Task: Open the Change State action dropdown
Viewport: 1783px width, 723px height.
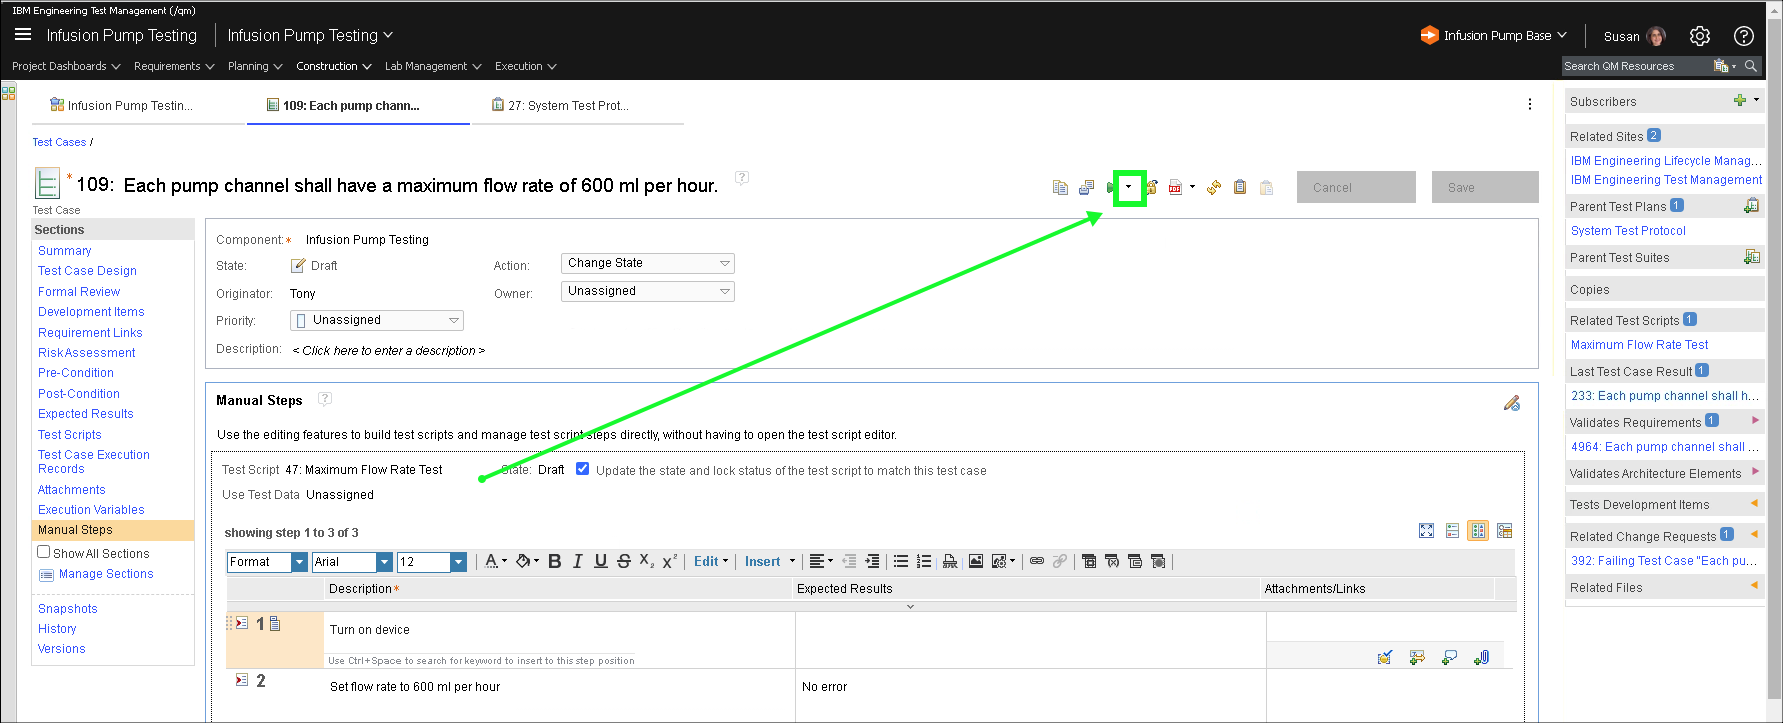Action: tap(647, 263)
